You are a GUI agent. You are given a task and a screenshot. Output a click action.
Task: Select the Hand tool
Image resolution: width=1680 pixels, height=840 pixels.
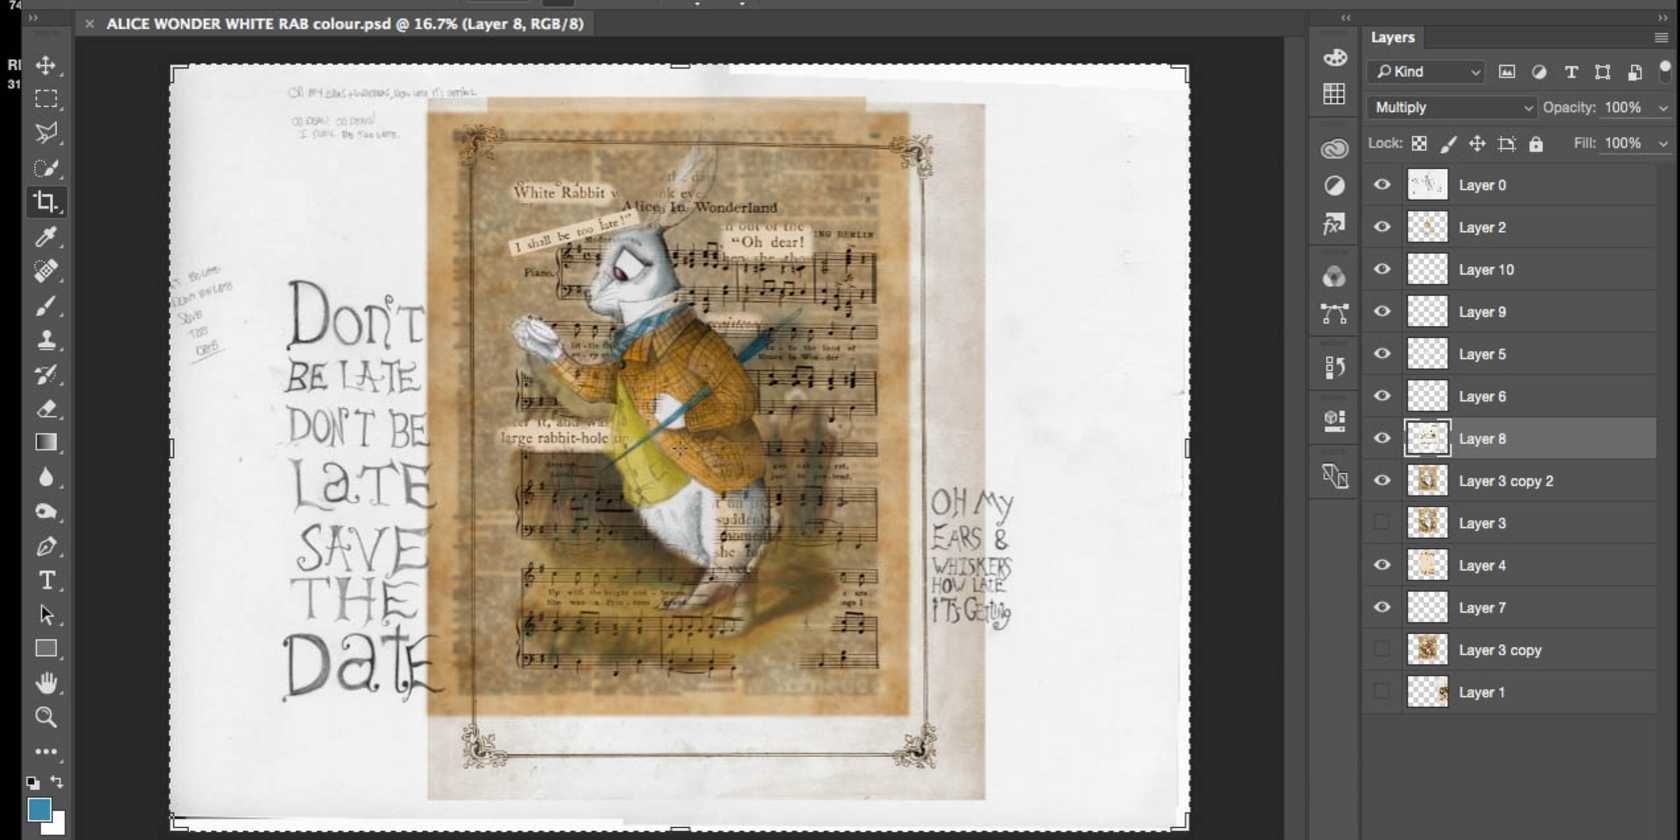(46, 683)
